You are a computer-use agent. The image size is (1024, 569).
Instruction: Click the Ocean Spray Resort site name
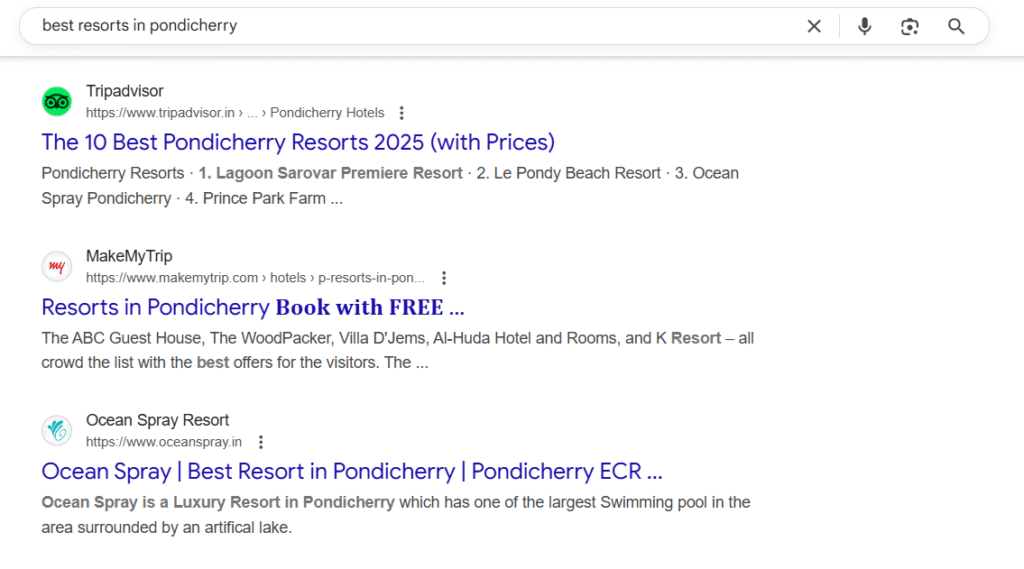157,420
